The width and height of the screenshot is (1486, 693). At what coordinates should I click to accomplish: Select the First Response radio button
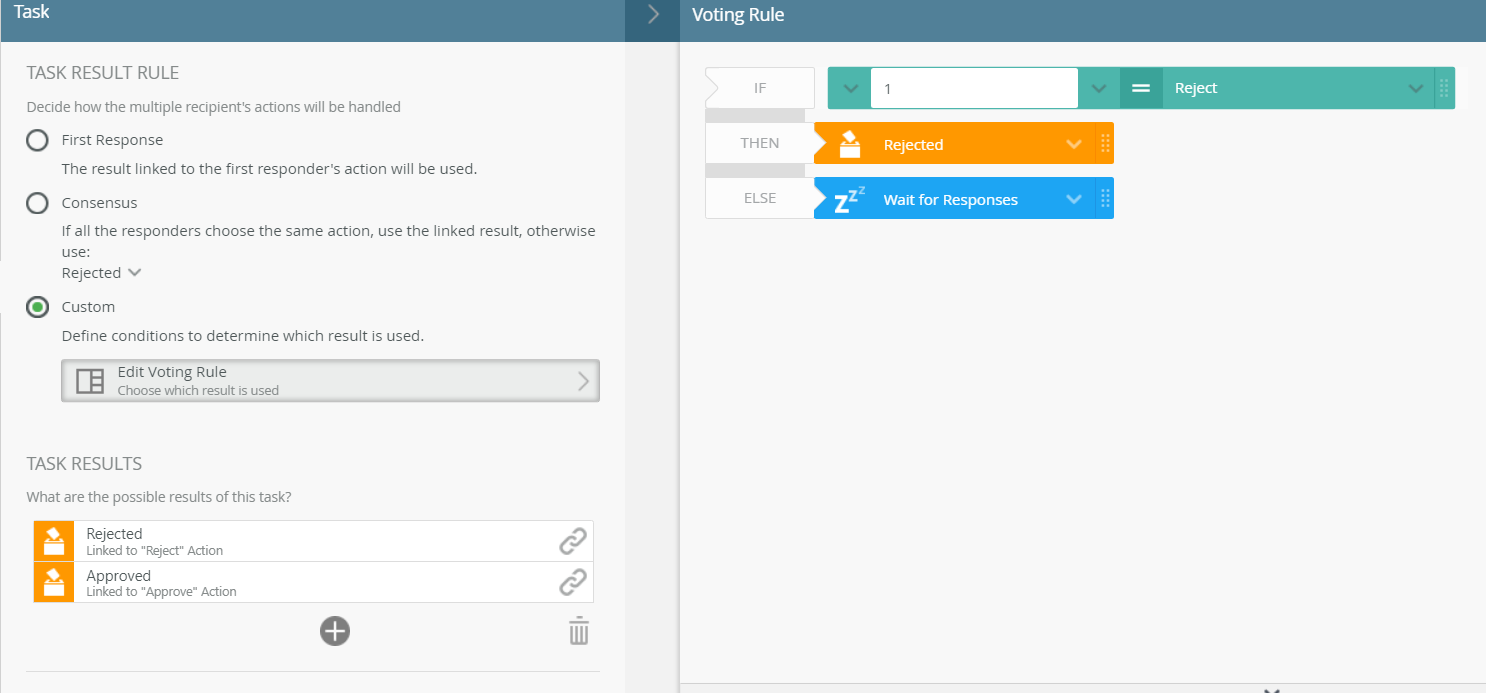pyautogui.click(x=37, y=140)
